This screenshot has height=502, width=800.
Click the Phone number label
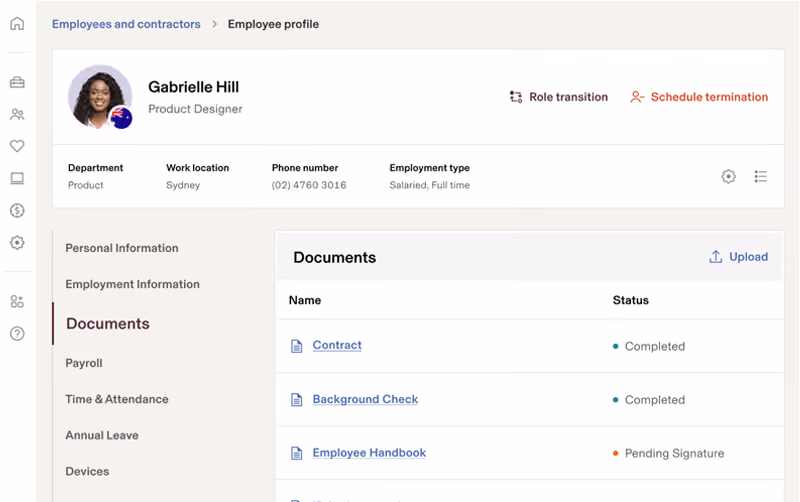[305, 168]
